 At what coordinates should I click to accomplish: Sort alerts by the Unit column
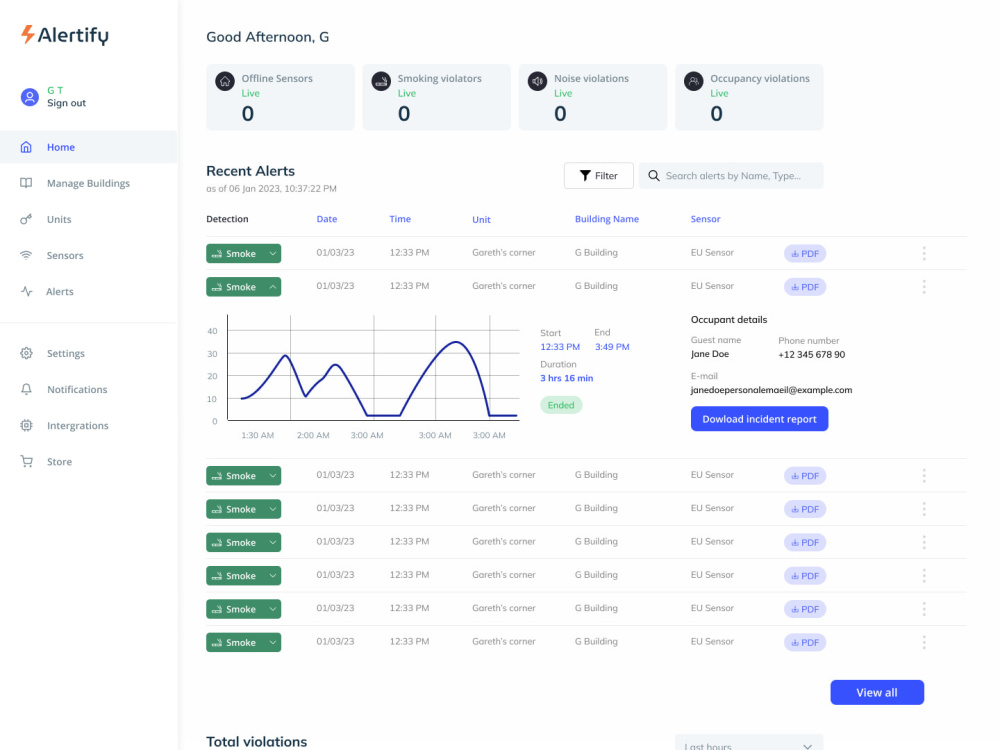481,219
